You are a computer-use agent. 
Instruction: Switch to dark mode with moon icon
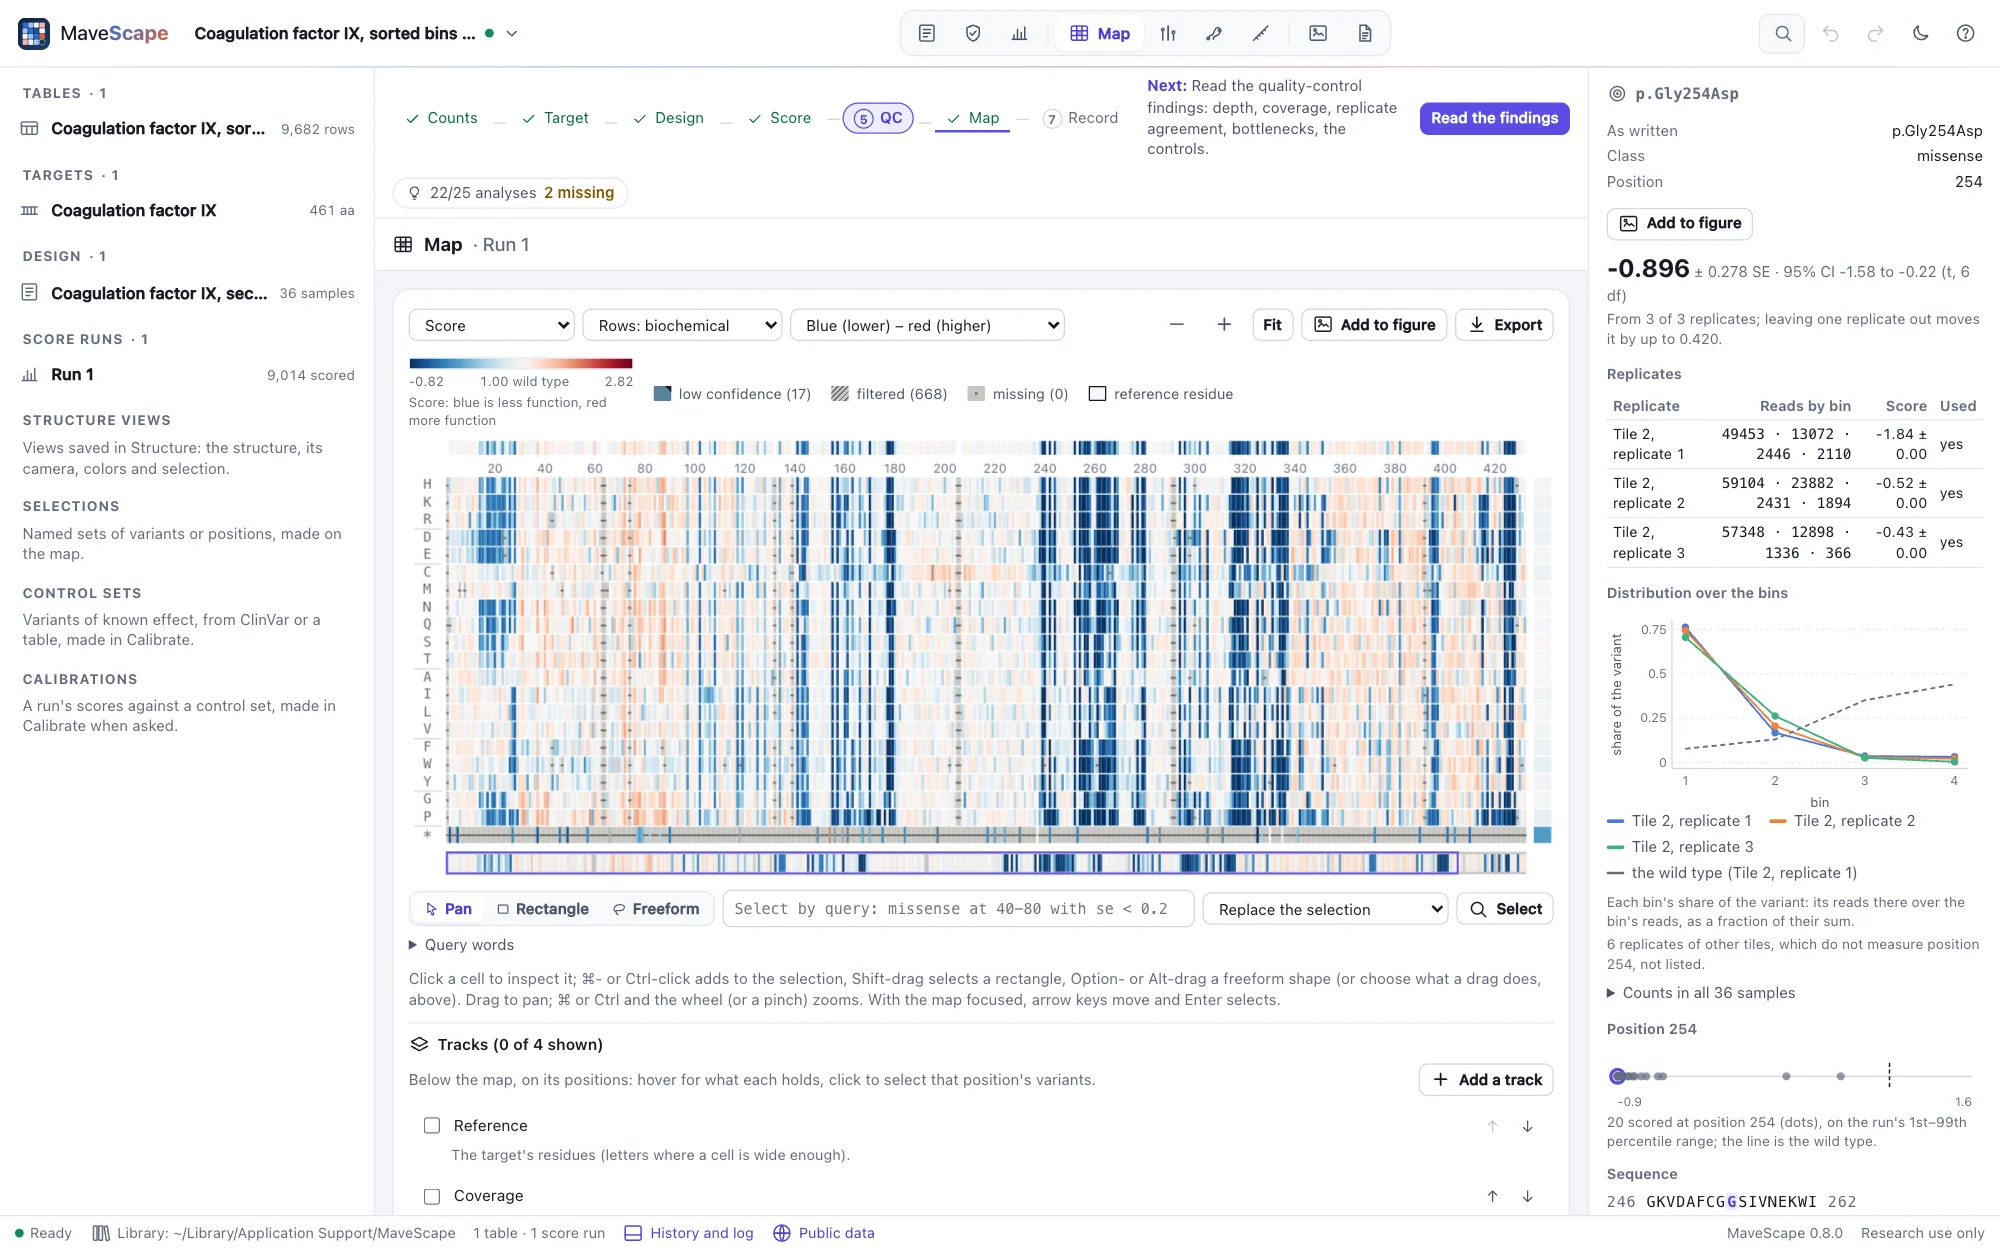pyautogui.click(x=1920, y=34)
